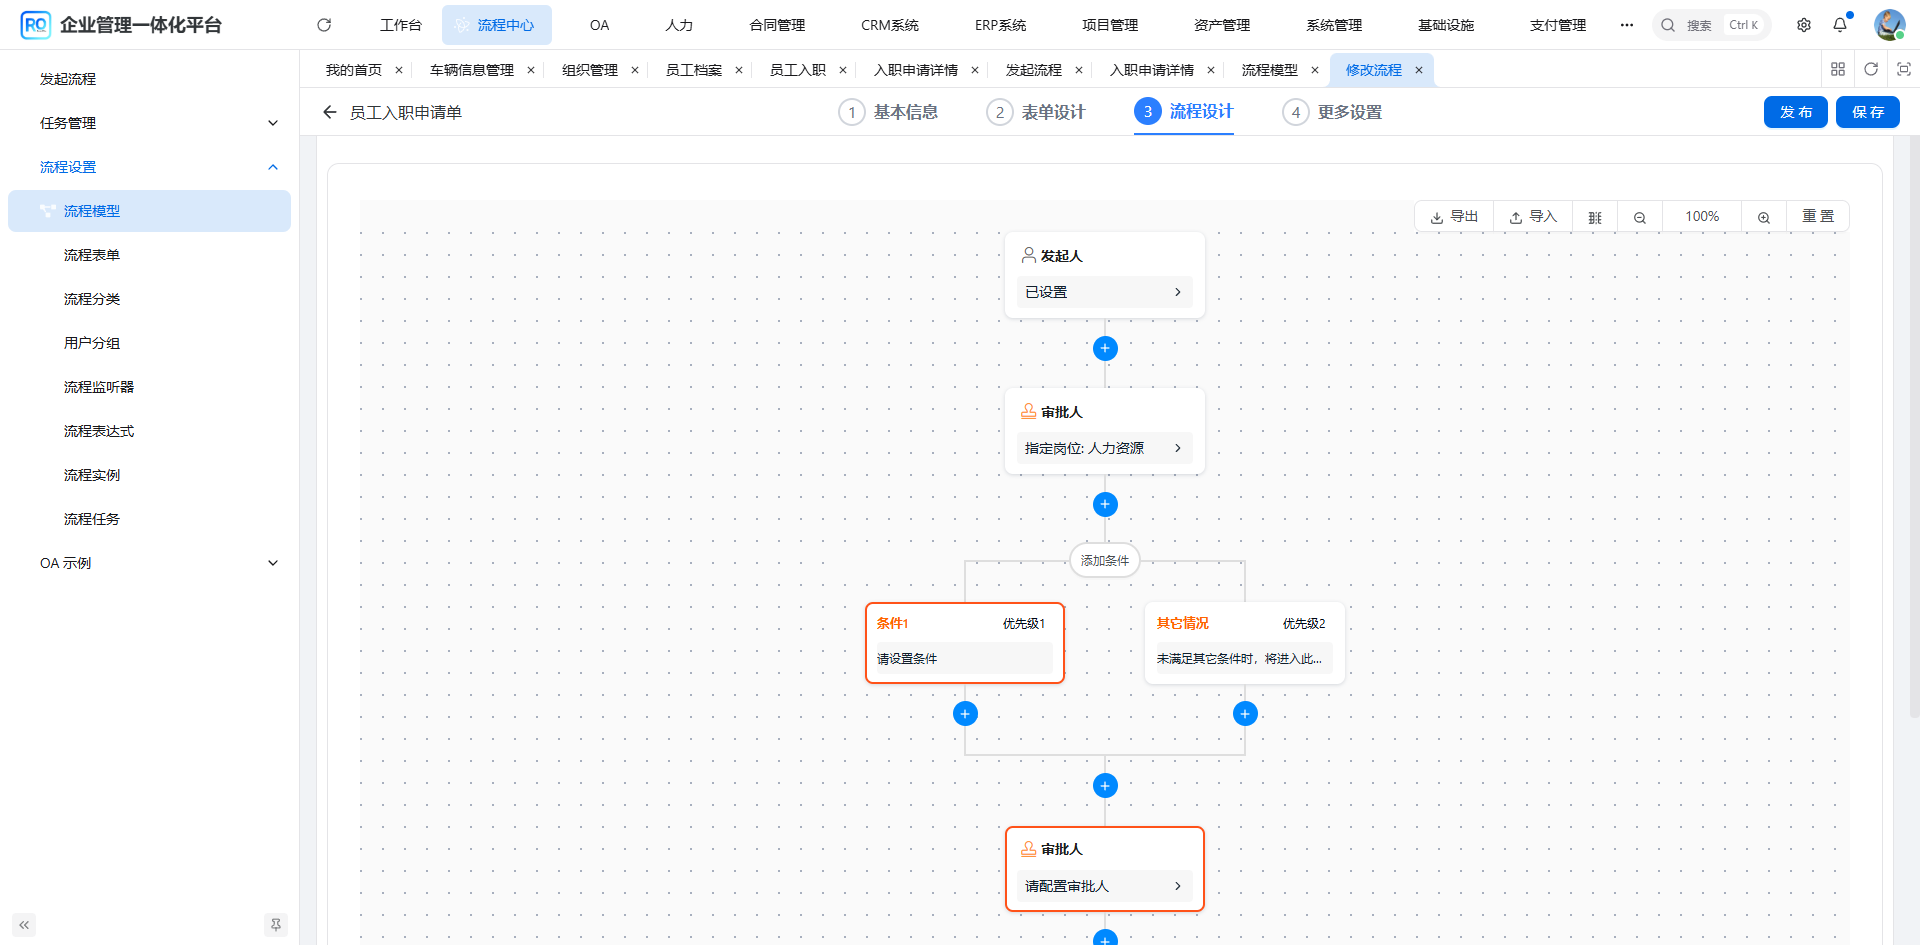Image resolution: width=1920 pixels, height=945 pixels.
Task: Add a node after the condition branches merge
Action: click(1105, 785)
